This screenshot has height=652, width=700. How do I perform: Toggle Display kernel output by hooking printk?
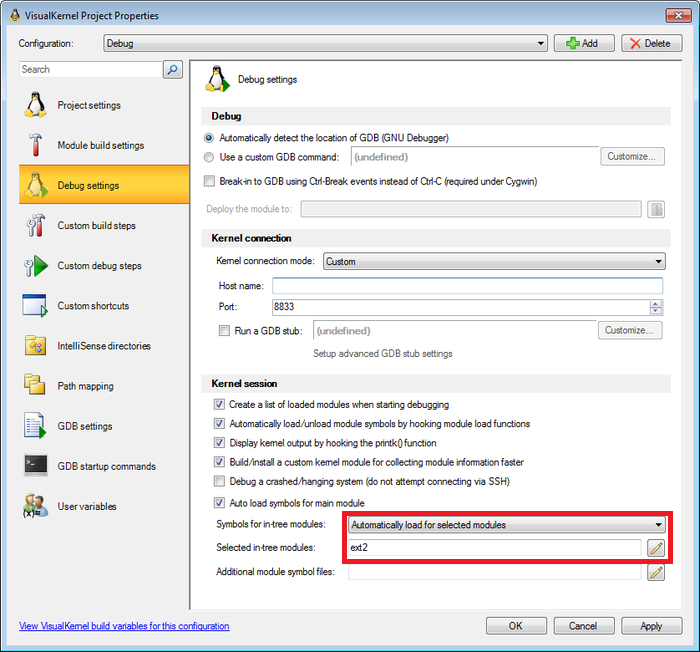pyautogui.click(x=219, y=443)
